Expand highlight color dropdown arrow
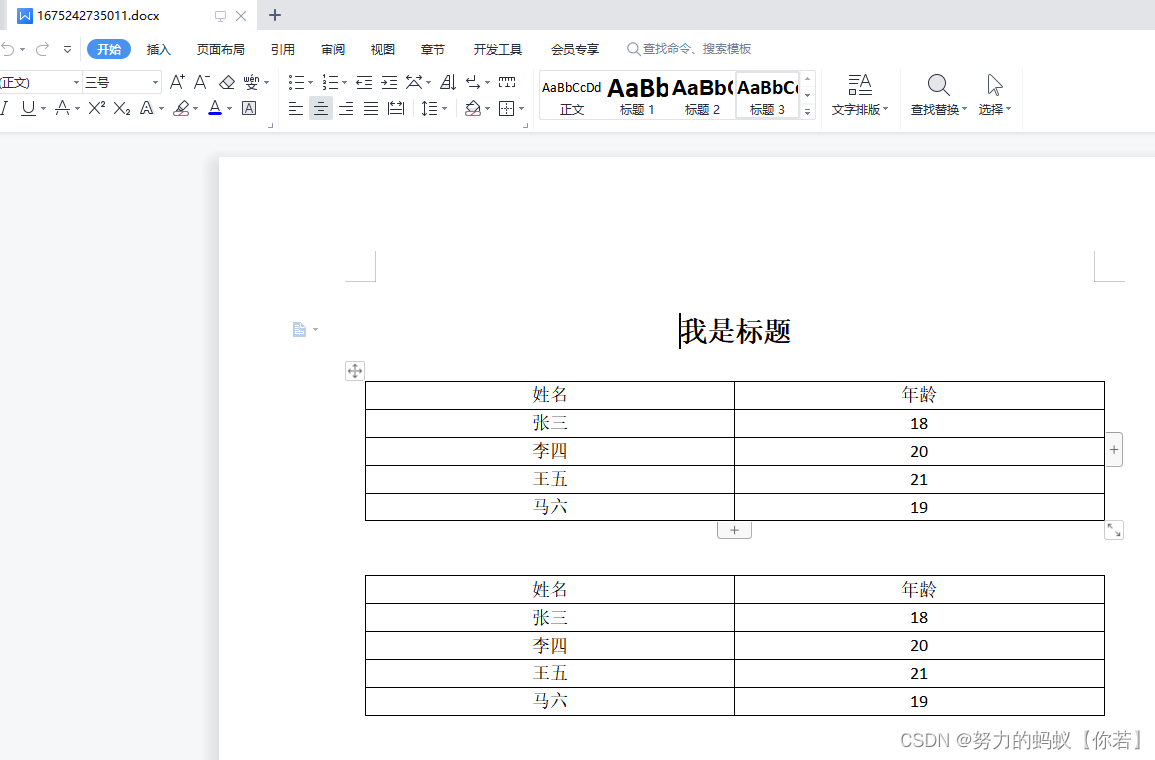Viewport: 1155px width, 760px height. 195,109
